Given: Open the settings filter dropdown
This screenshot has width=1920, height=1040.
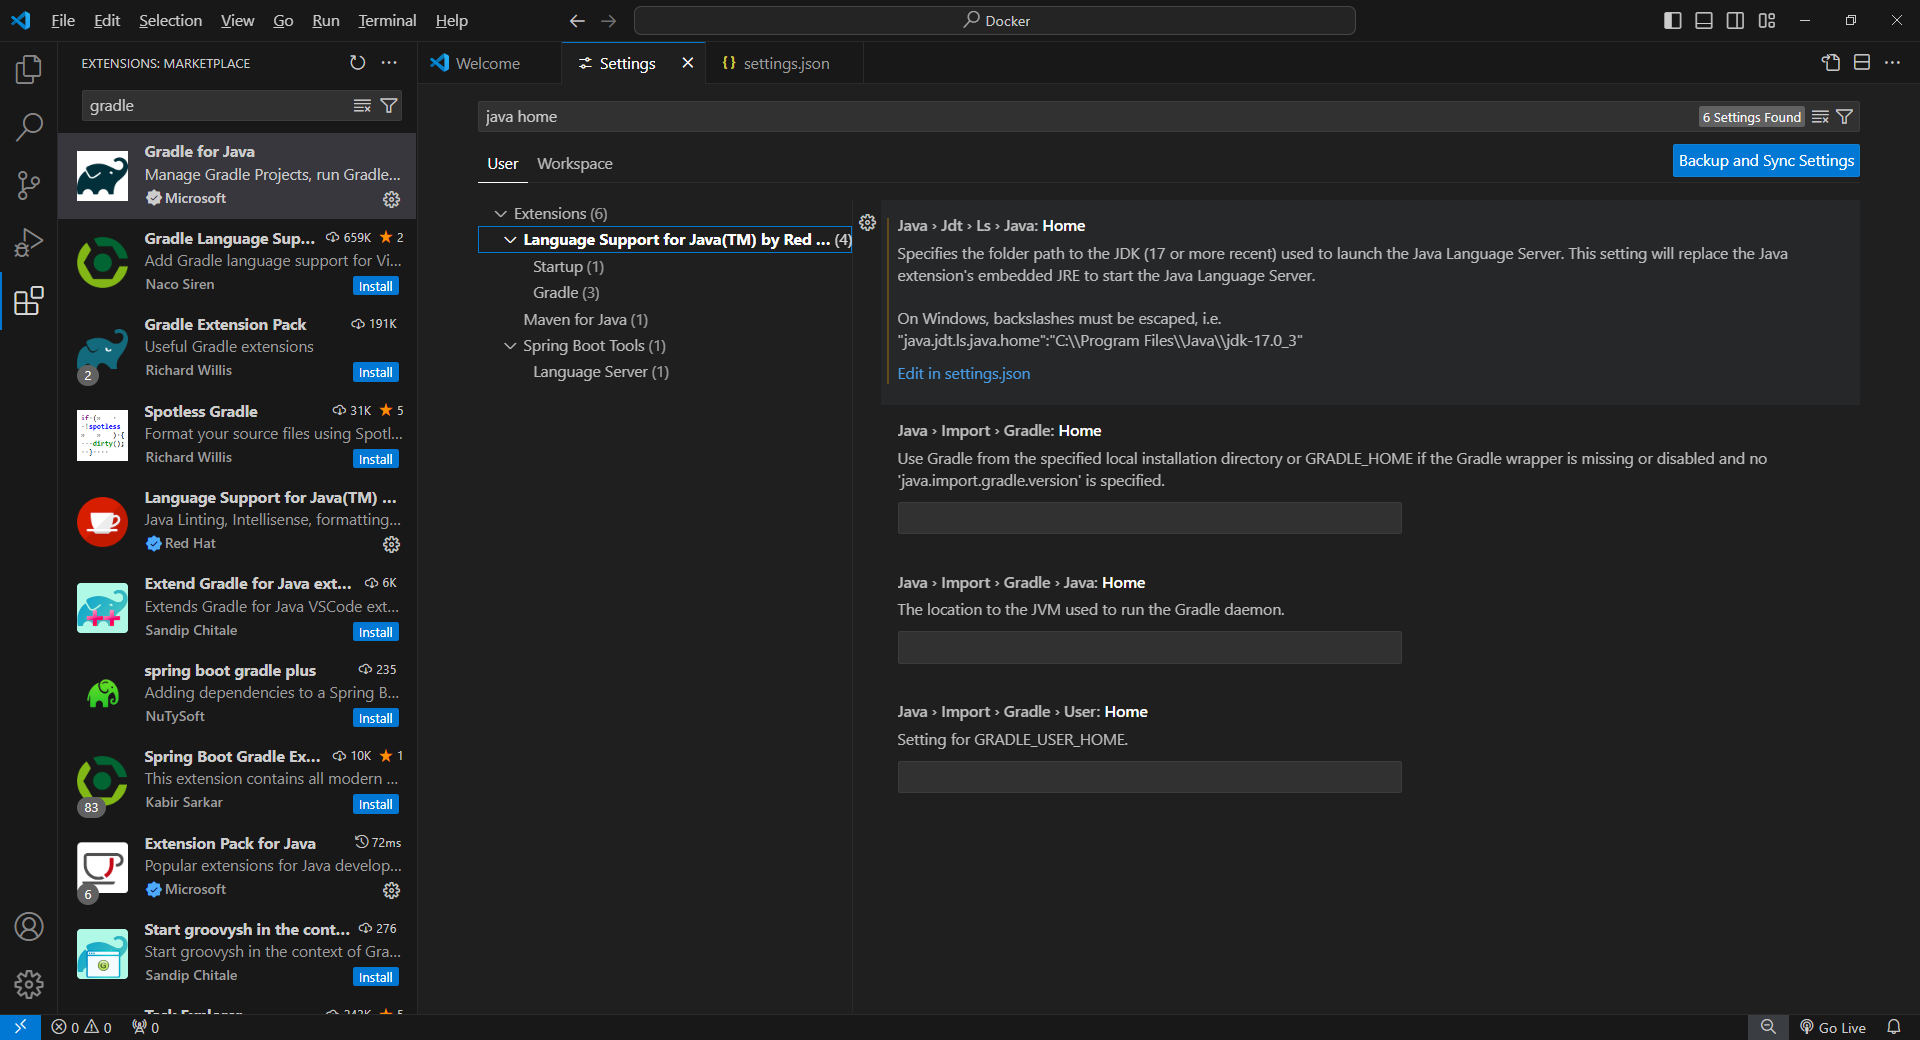Looking at the screenshot, I should click(1845, 117).
